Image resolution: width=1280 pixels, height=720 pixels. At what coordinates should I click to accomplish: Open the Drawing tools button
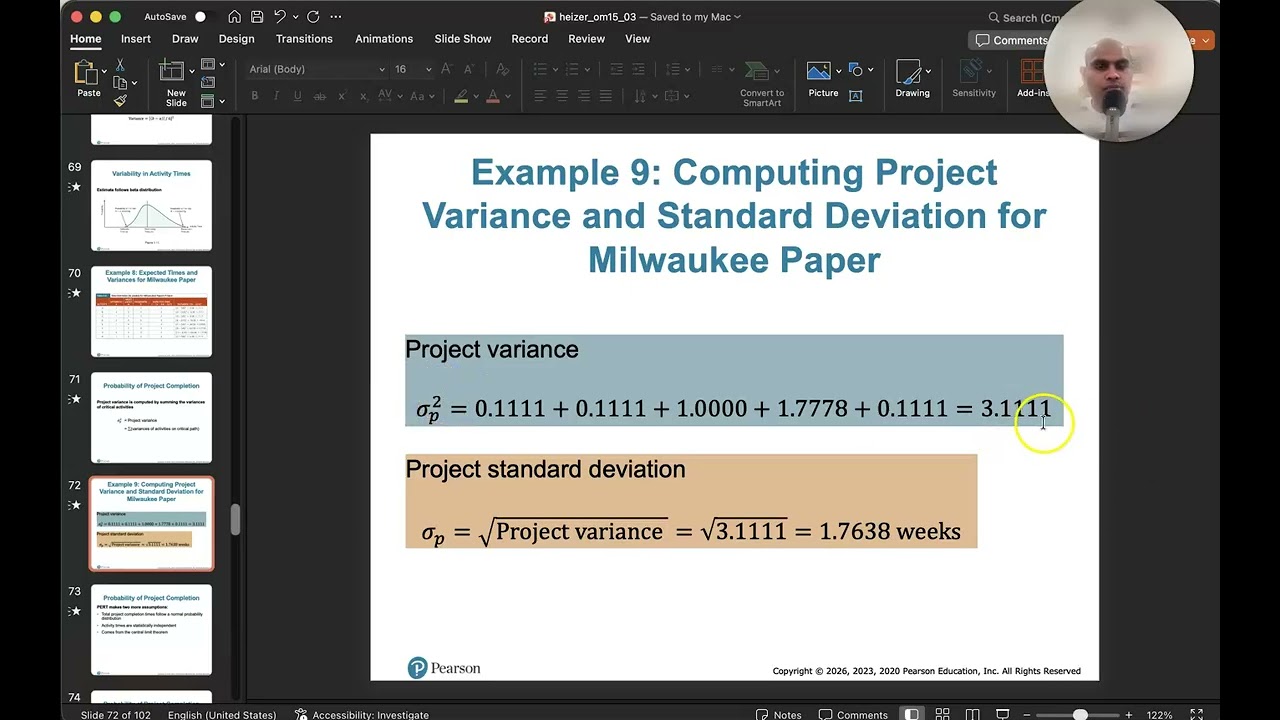coord(912,80)
